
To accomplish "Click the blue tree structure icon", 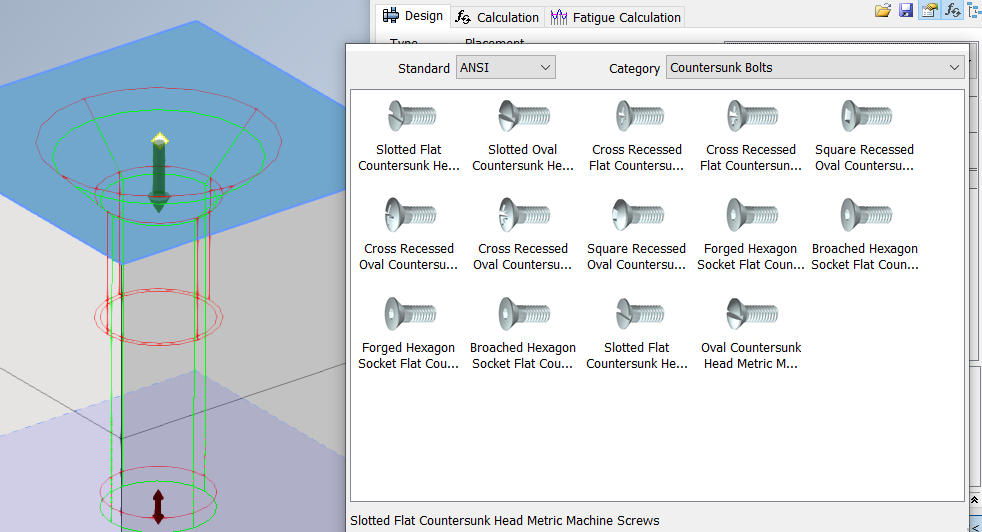I will (x=975, y=10).
